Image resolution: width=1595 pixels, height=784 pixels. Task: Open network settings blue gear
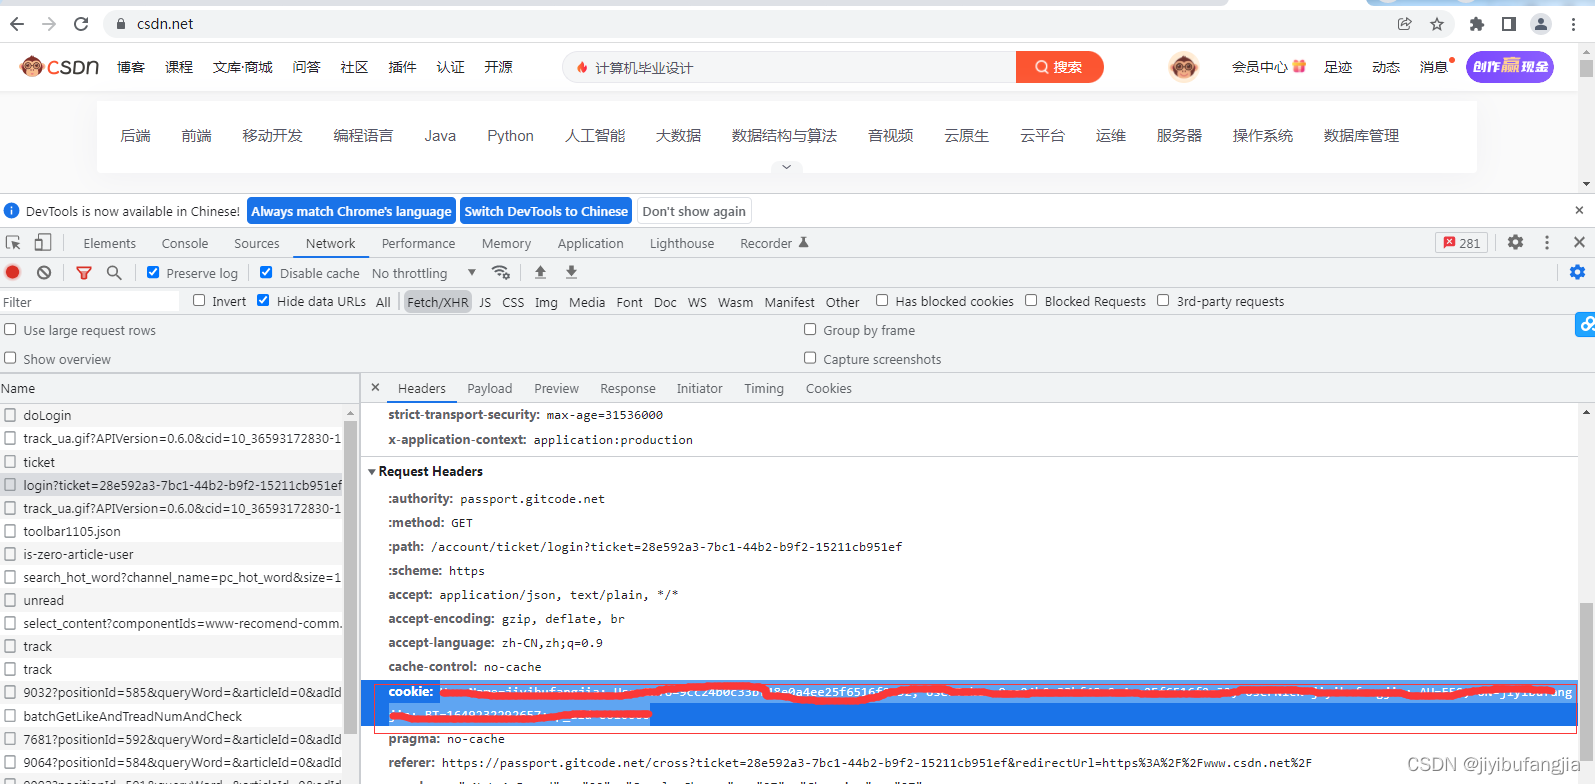click(x=1577, y=272)
